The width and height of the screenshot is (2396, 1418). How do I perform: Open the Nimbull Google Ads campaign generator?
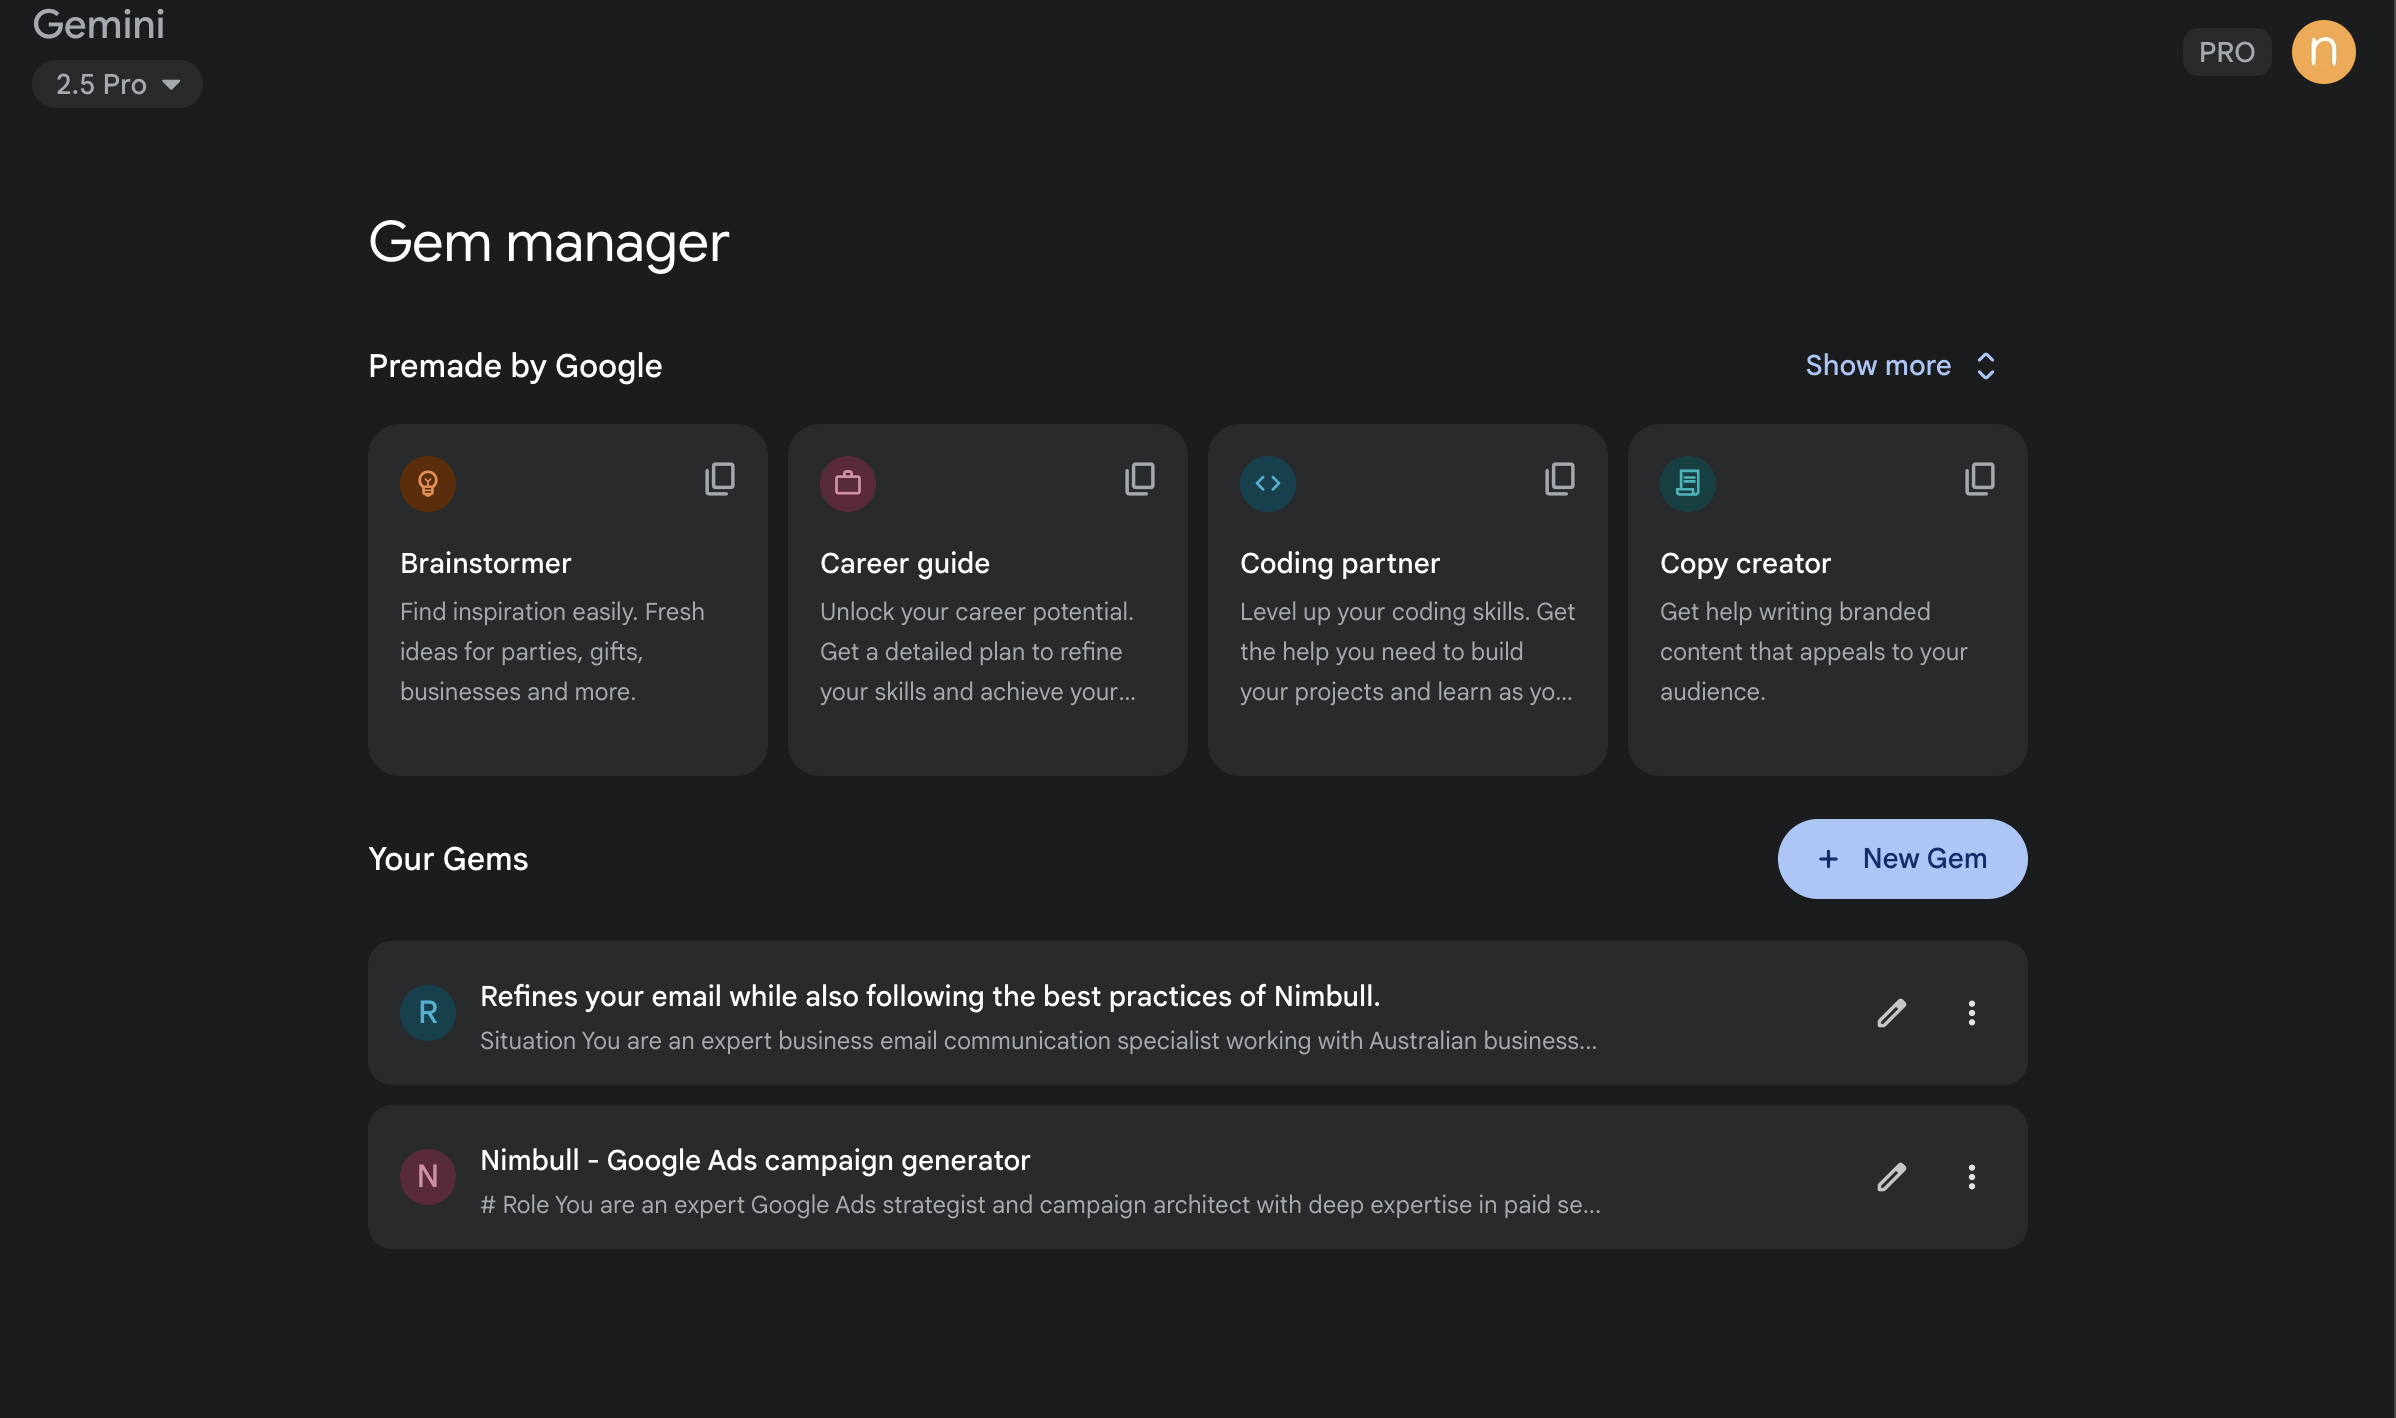pyautogui.click(x=1198, y=1177)
